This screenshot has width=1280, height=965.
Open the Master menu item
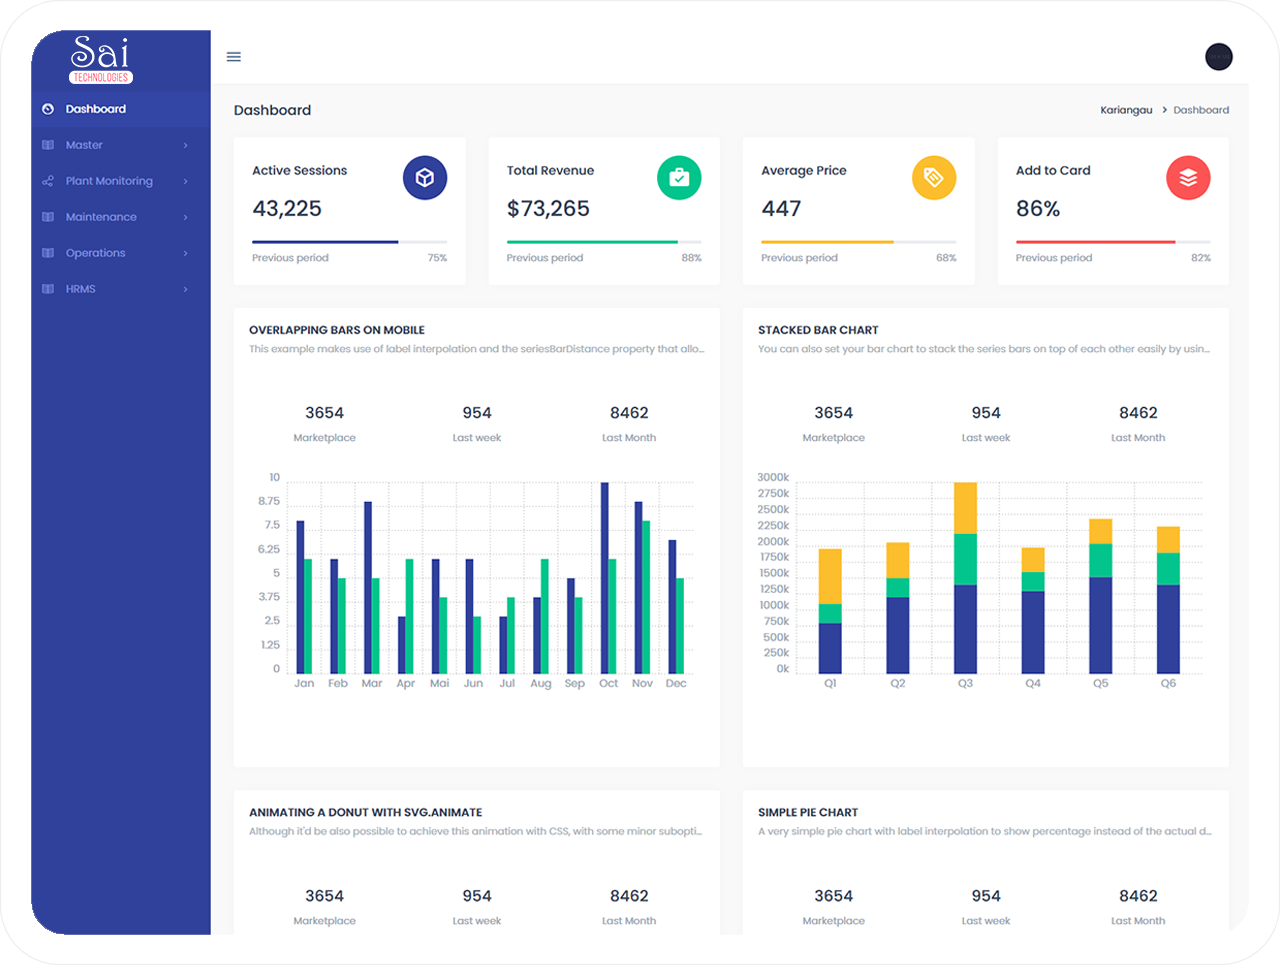click(x=121, y=145)
